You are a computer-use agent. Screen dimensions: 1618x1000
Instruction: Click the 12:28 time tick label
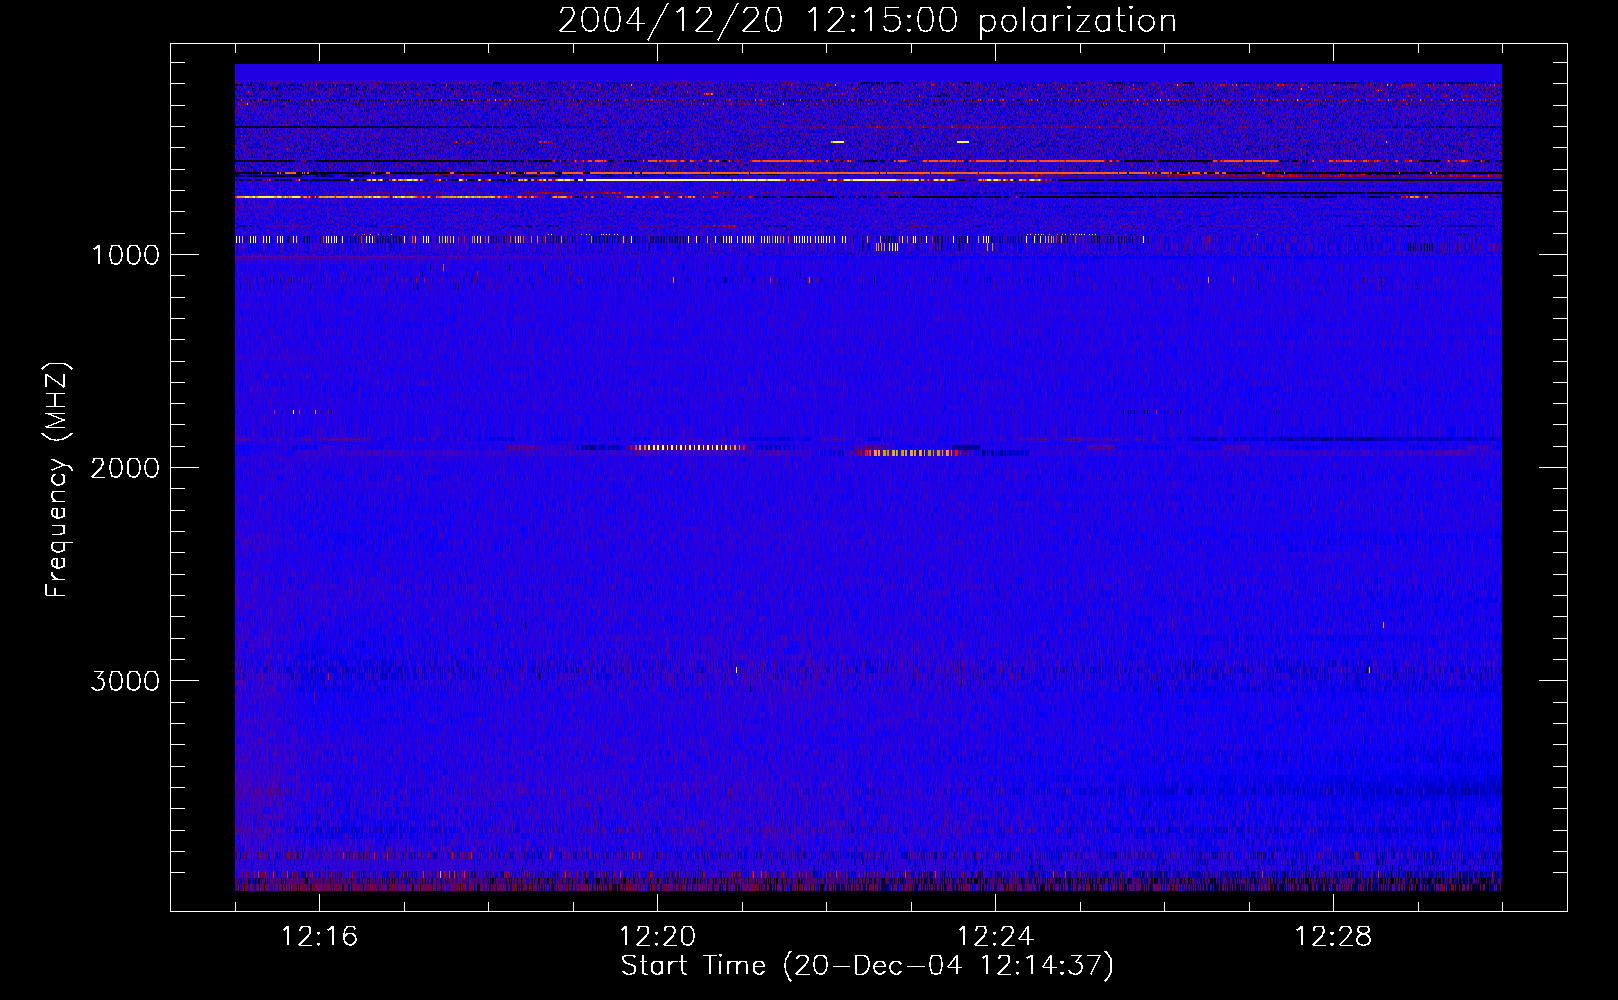[1333, 937]
